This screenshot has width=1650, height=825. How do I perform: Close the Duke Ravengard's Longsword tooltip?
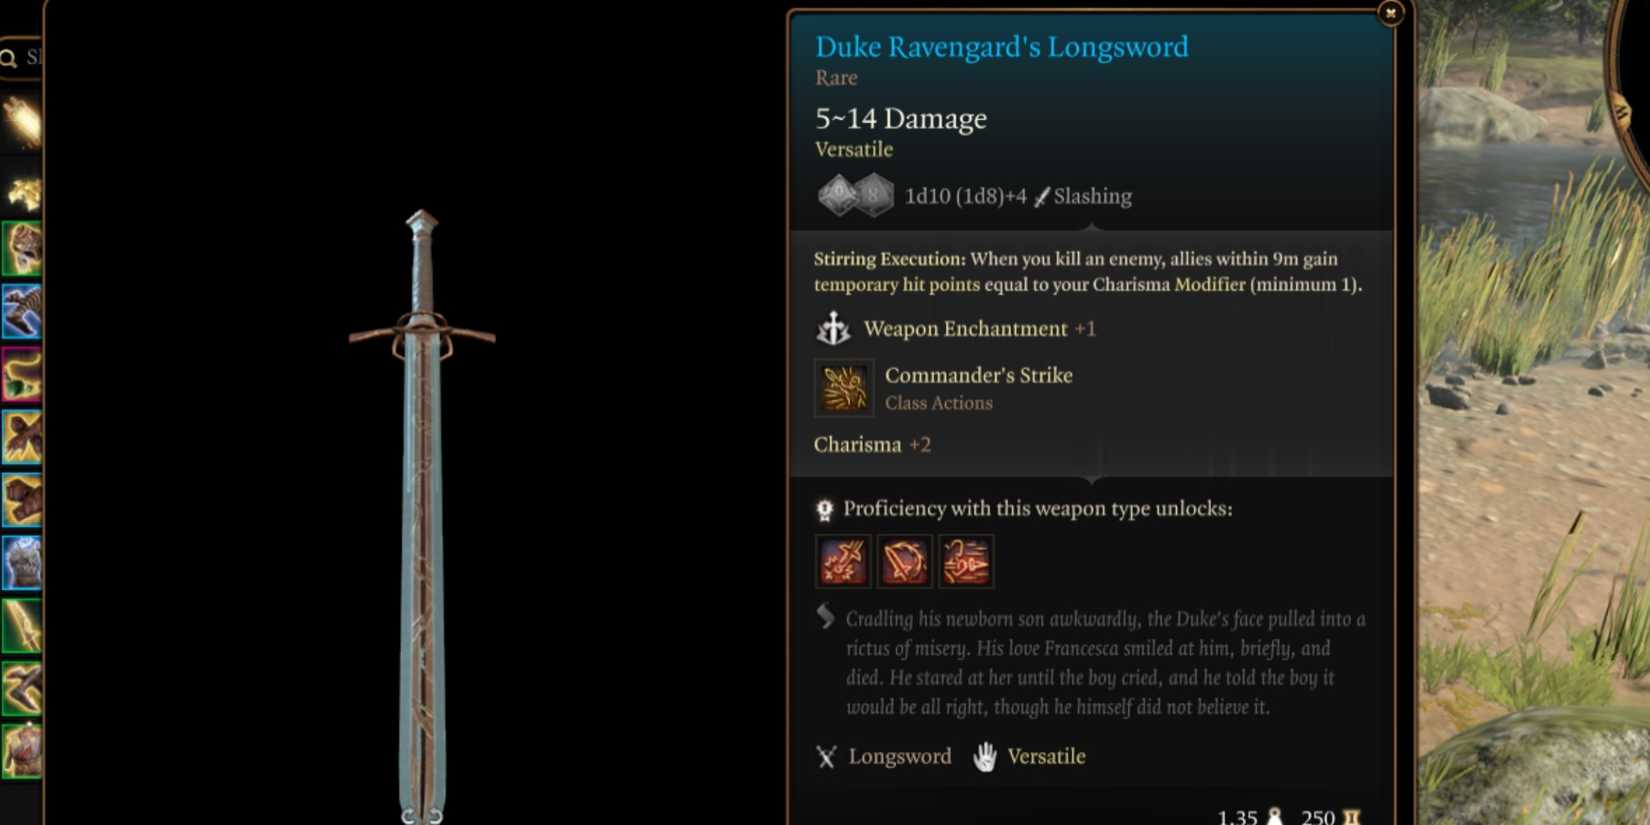(1390, 13)
